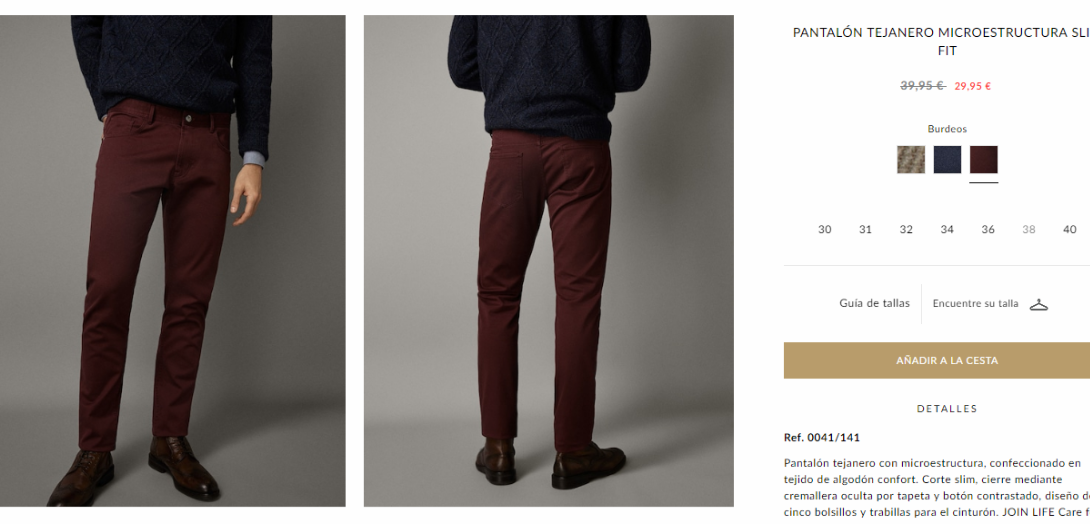Choose size 31
The image size is (1090, 524).
865,229
